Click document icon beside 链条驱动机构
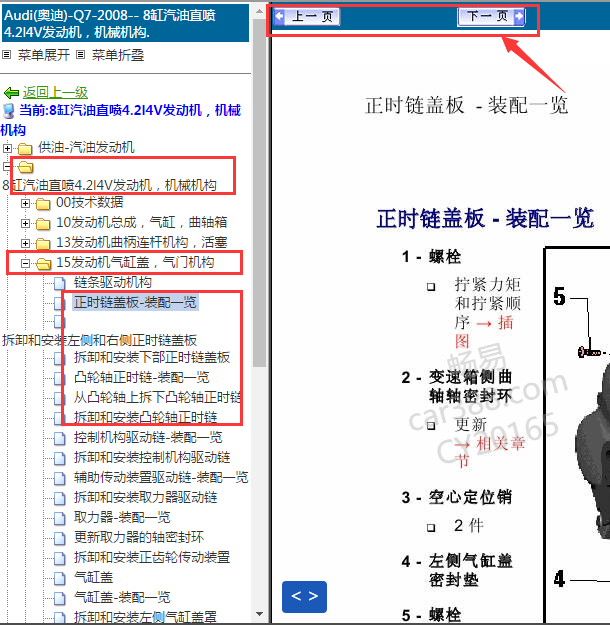The image size is (610, 625). [60, 283]
